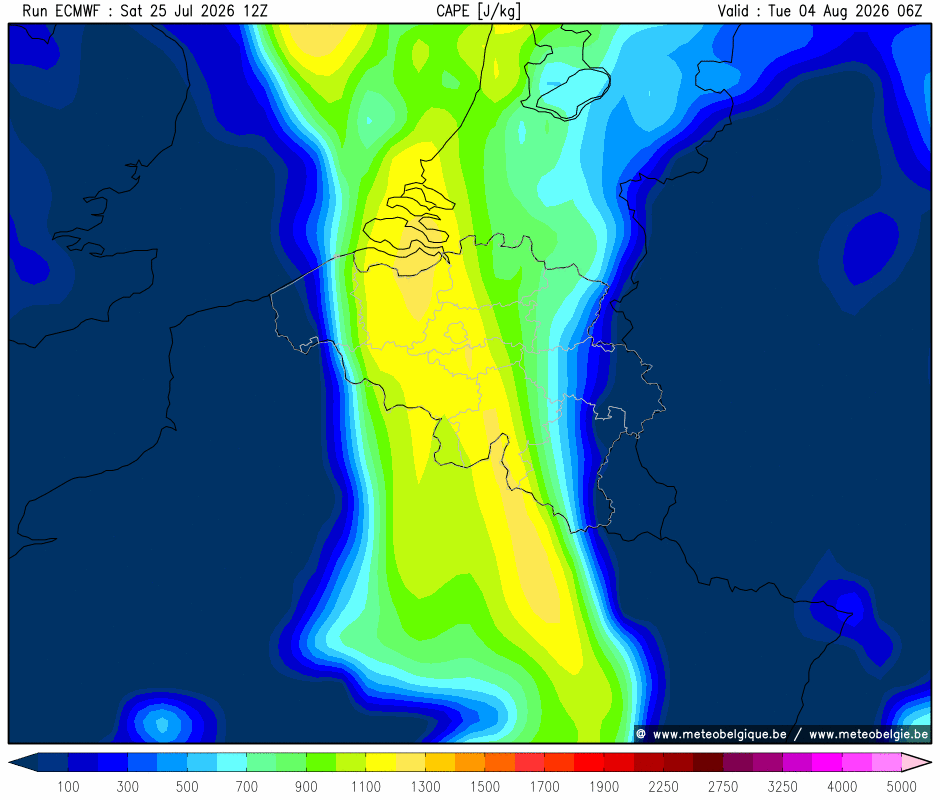Click the dark navy under-100 arrow on colorbar

tap(23, 762)
